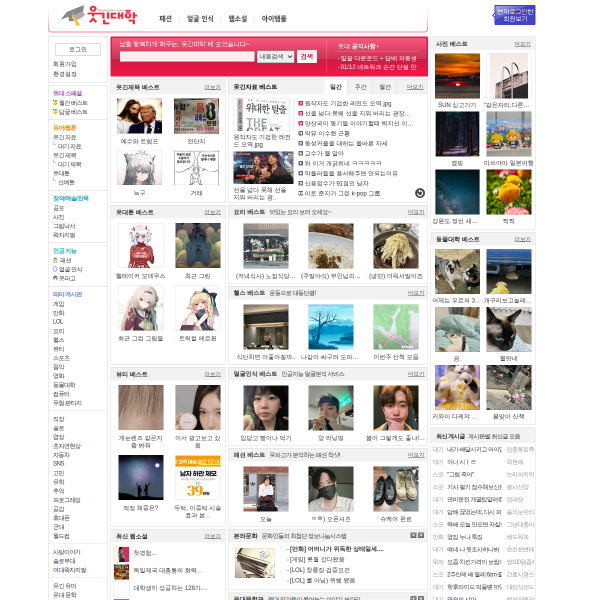Click the refresh icon in 웃긴자료 베스트
Viewport: 600px width, 600px height.
[x=420, y=193]
